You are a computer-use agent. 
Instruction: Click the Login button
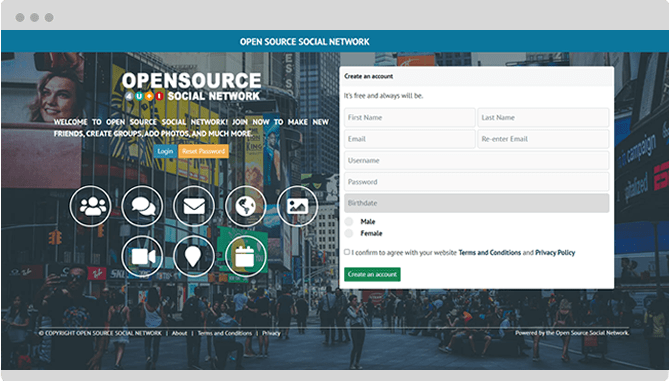pyautogui.click(x=165, y=151)
